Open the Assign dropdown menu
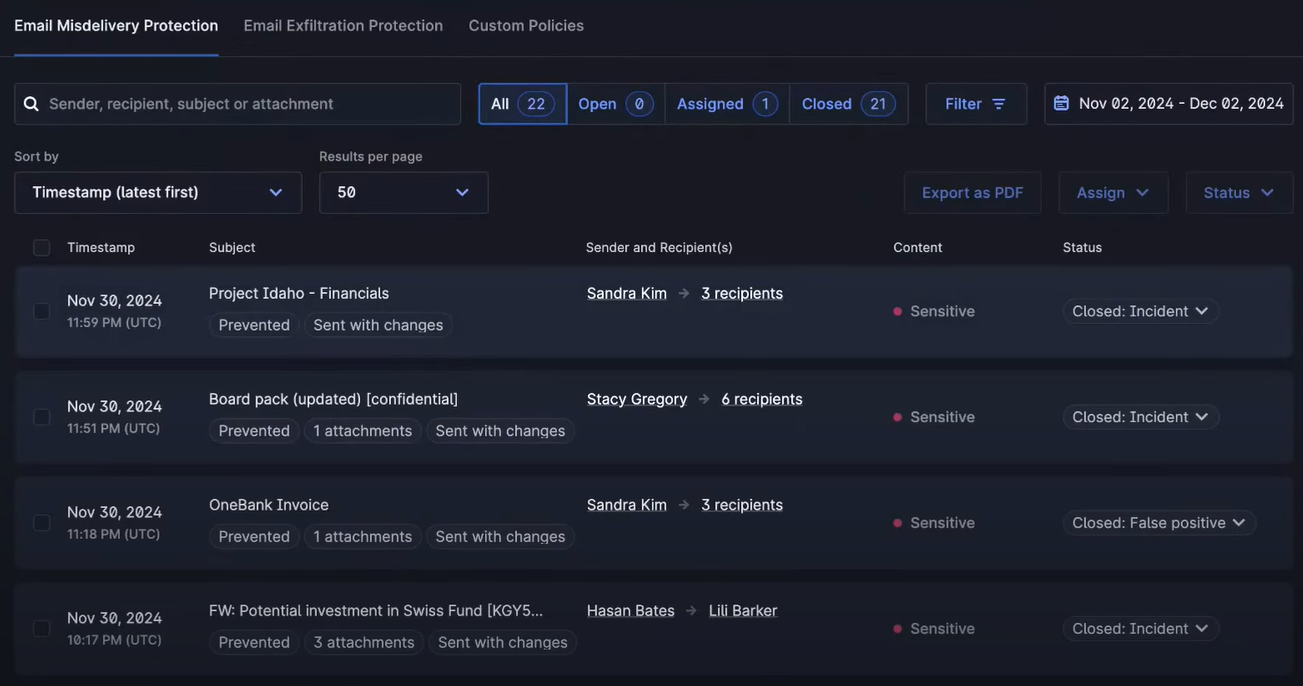1303x686 pixels. [x=1112, y=192]
